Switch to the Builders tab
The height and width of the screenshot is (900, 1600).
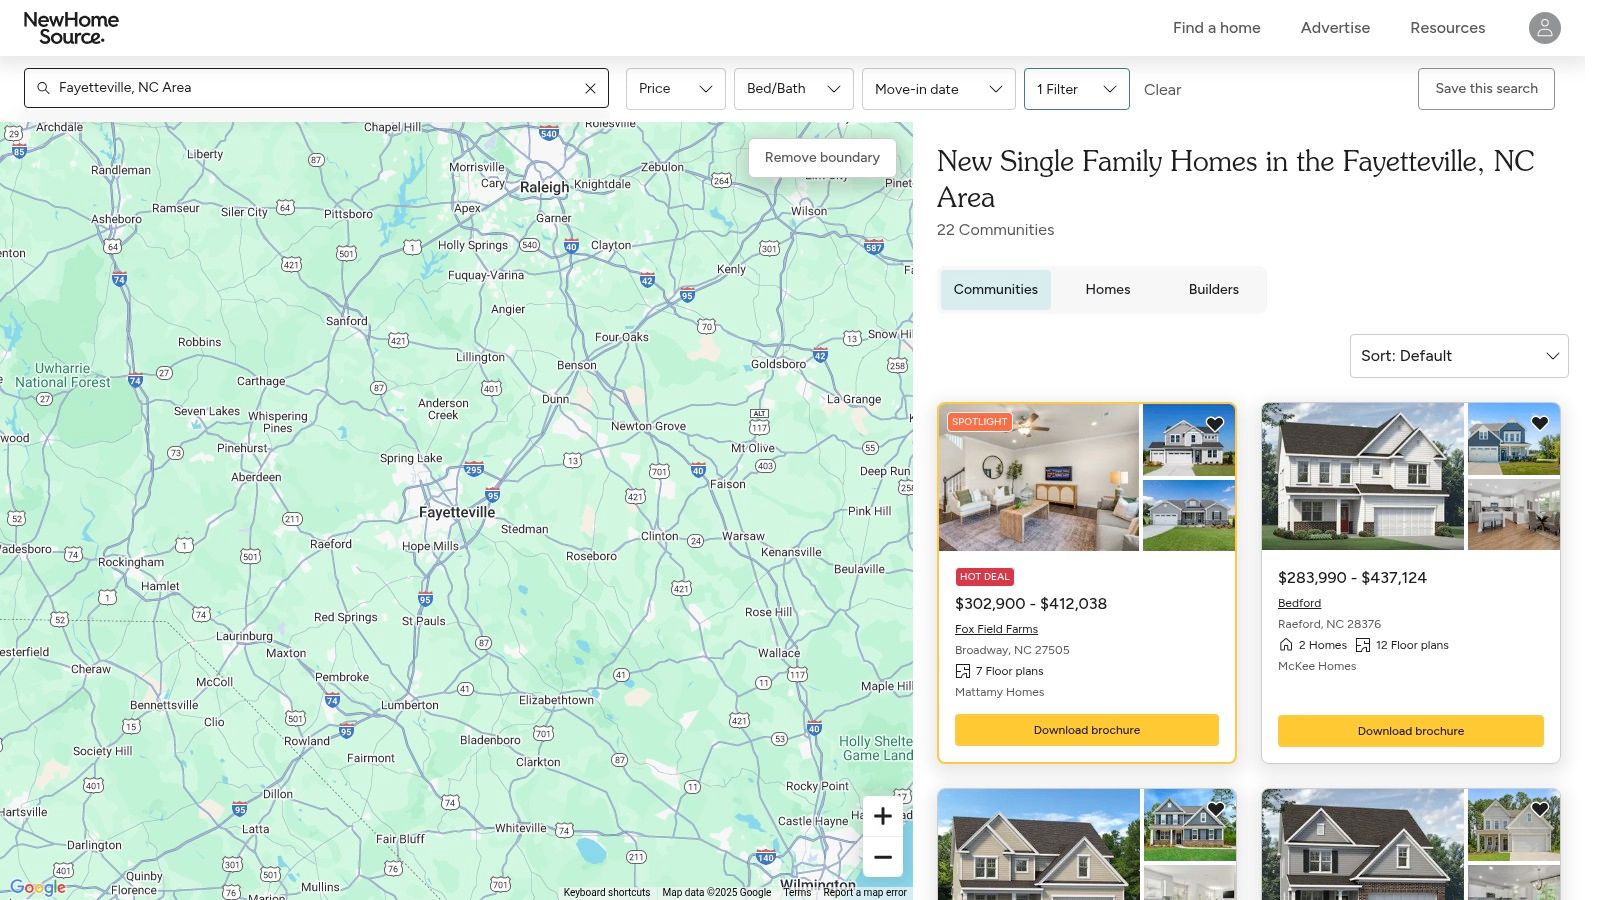pos(1213,289)
